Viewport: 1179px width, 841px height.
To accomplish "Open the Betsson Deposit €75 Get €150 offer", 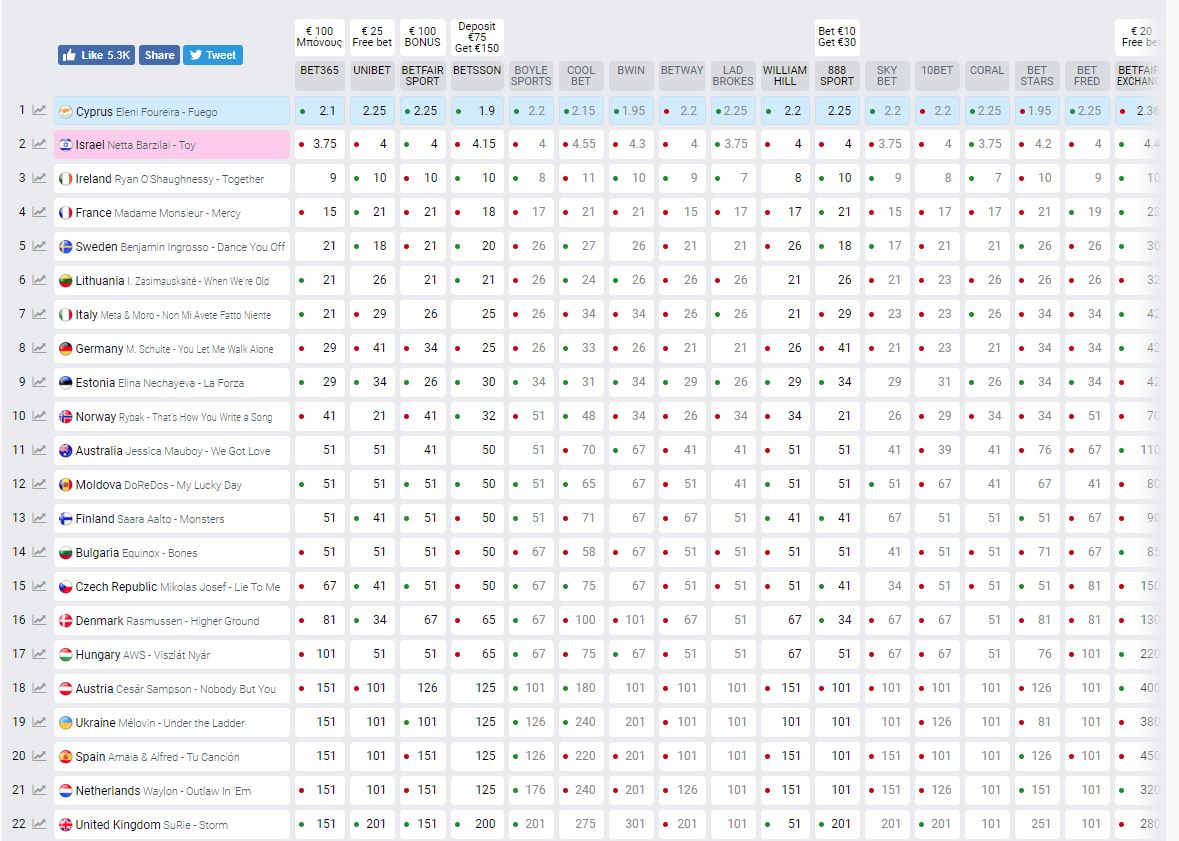I will coord(477,37).
